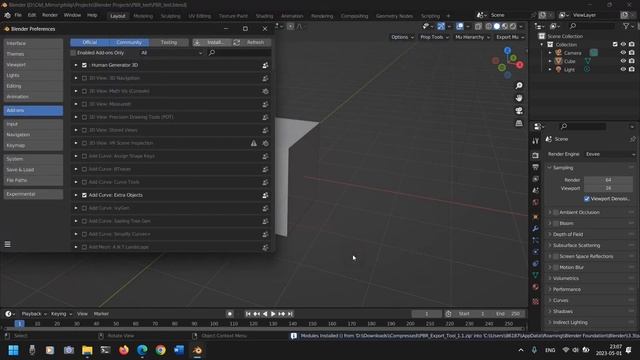Open the Scene properties tab icon

(x=536, y=191)
